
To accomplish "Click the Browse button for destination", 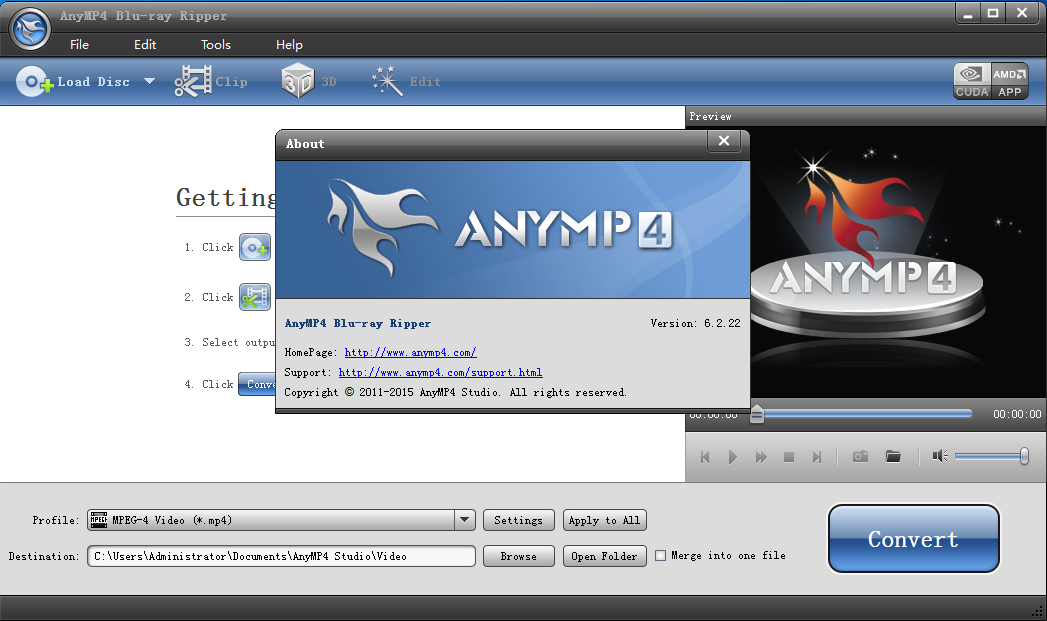I will (x=518, y=556).
